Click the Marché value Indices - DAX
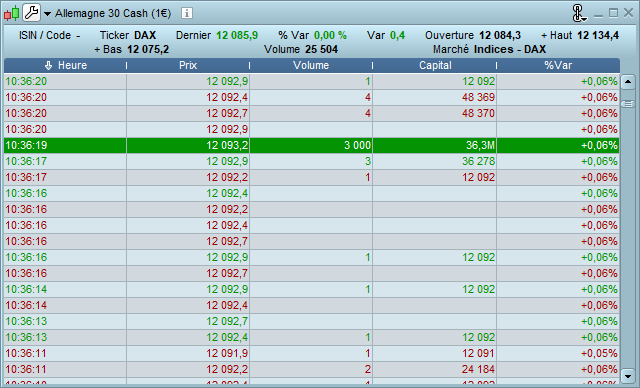The image size is (640, 388). (x=510, y=49)
